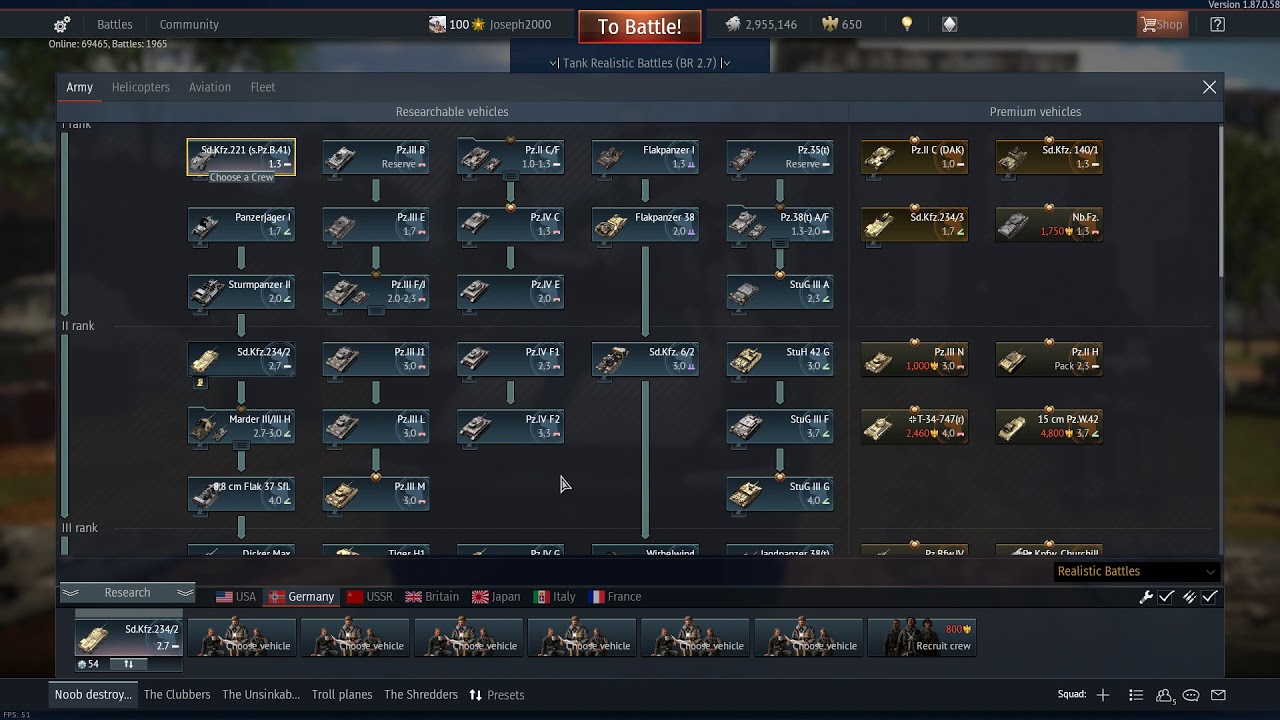Expand the Pz.II C/F vehicle group

(x=511, y=157)
